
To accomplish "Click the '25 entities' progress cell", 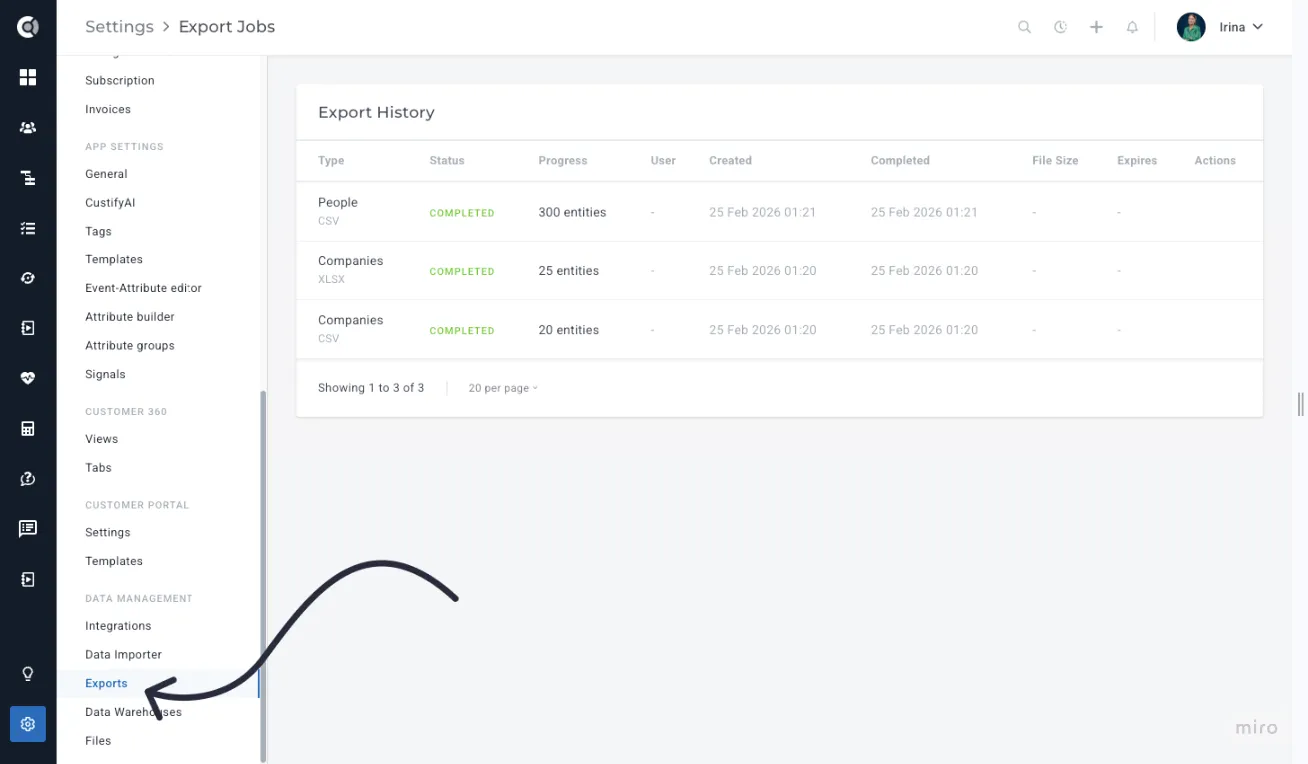I will tap(568, 271).
